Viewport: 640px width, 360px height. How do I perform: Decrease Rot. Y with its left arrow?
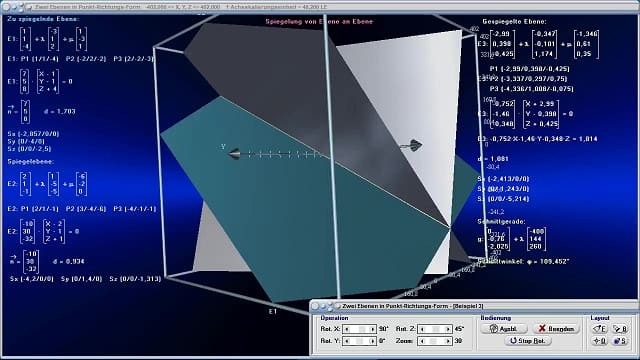[x=347, y=341]
